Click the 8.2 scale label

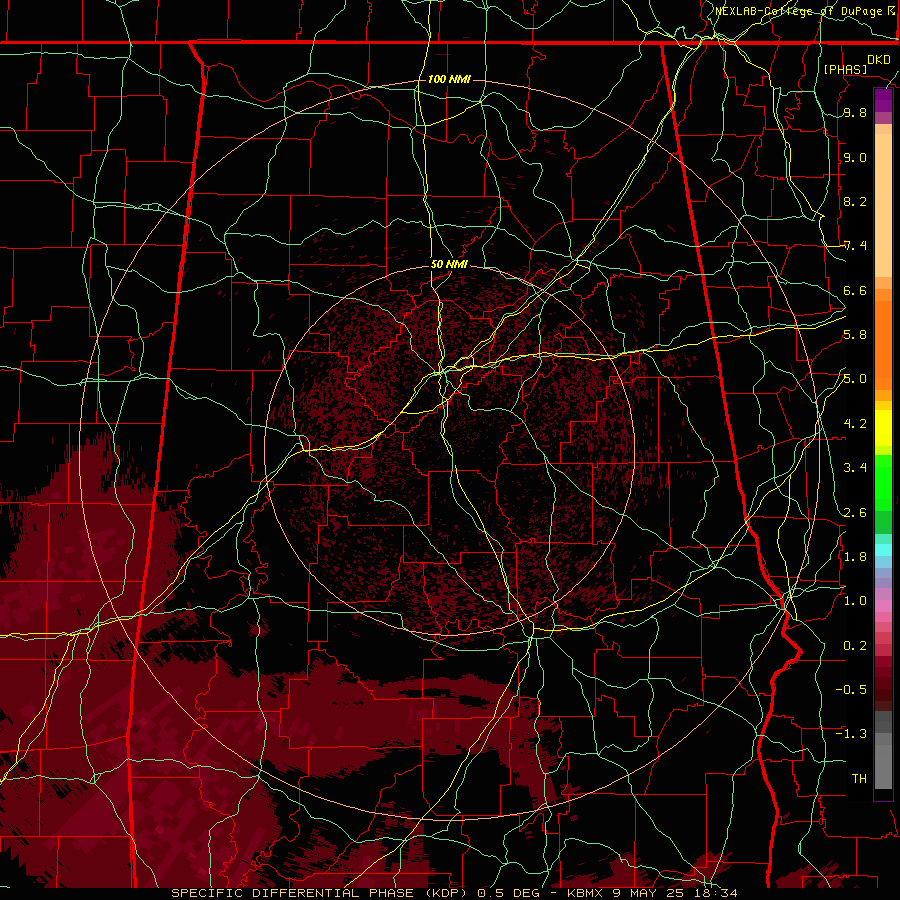point(855,201)
